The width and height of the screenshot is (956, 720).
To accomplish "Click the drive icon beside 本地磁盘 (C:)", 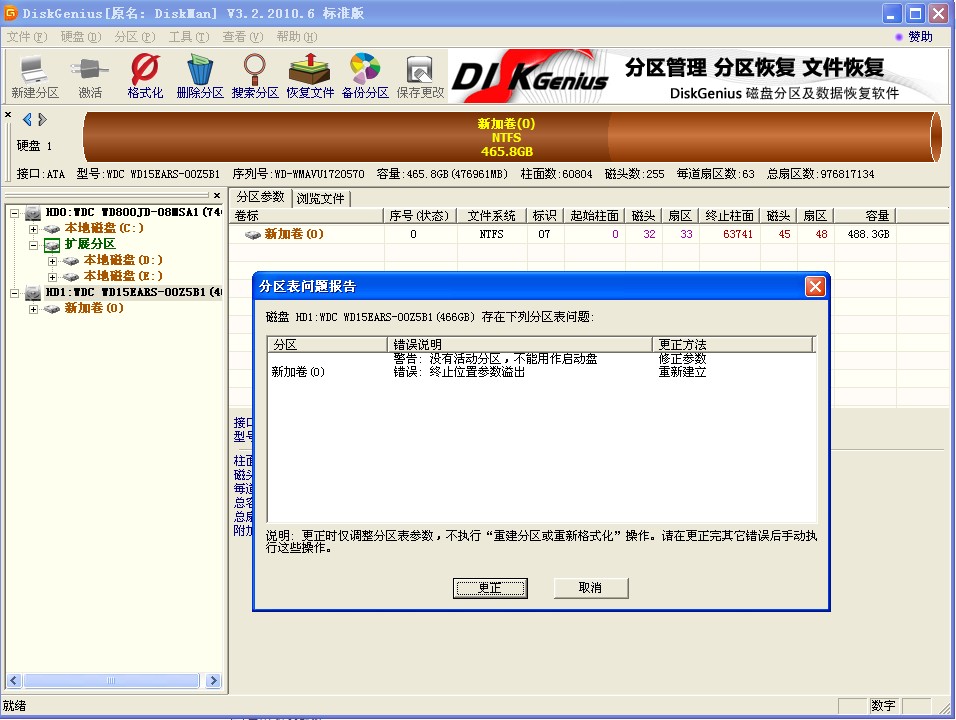I will click(x=52, y=229).
